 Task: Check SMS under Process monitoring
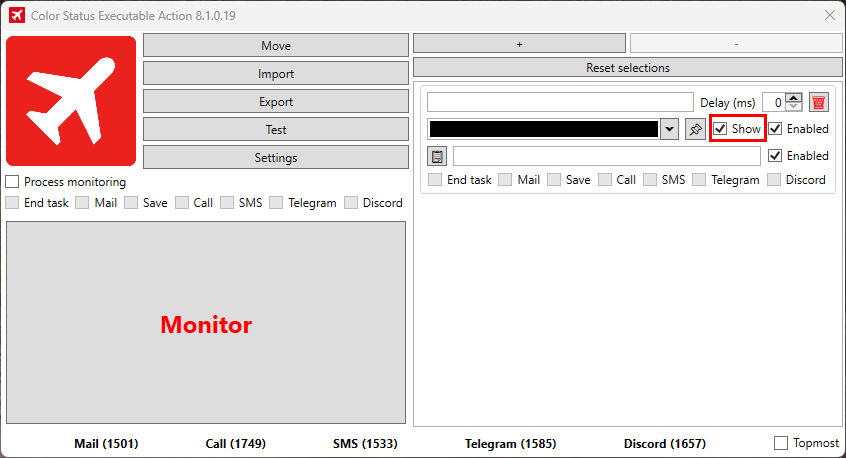[227, 203]
